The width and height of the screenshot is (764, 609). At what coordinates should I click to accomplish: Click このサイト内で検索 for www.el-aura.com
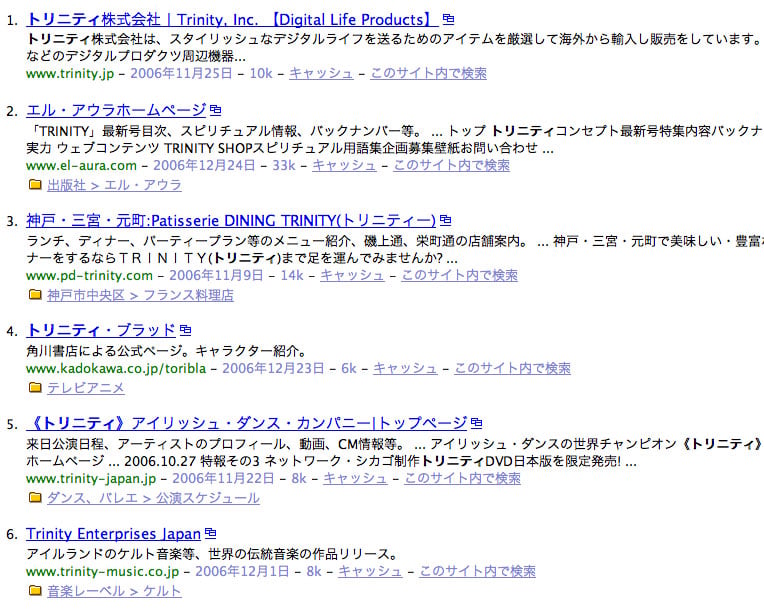(452, 166)
